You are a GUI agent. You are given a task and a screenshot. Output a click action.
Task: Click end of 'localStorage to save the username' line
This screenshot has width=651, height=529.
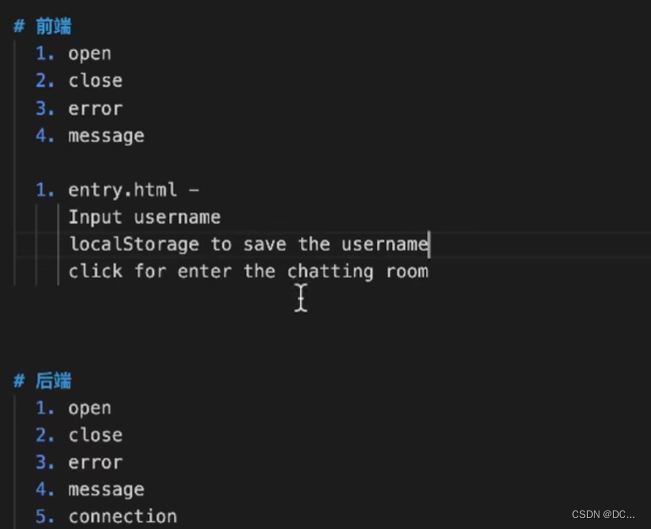click(x=429, y=244)
